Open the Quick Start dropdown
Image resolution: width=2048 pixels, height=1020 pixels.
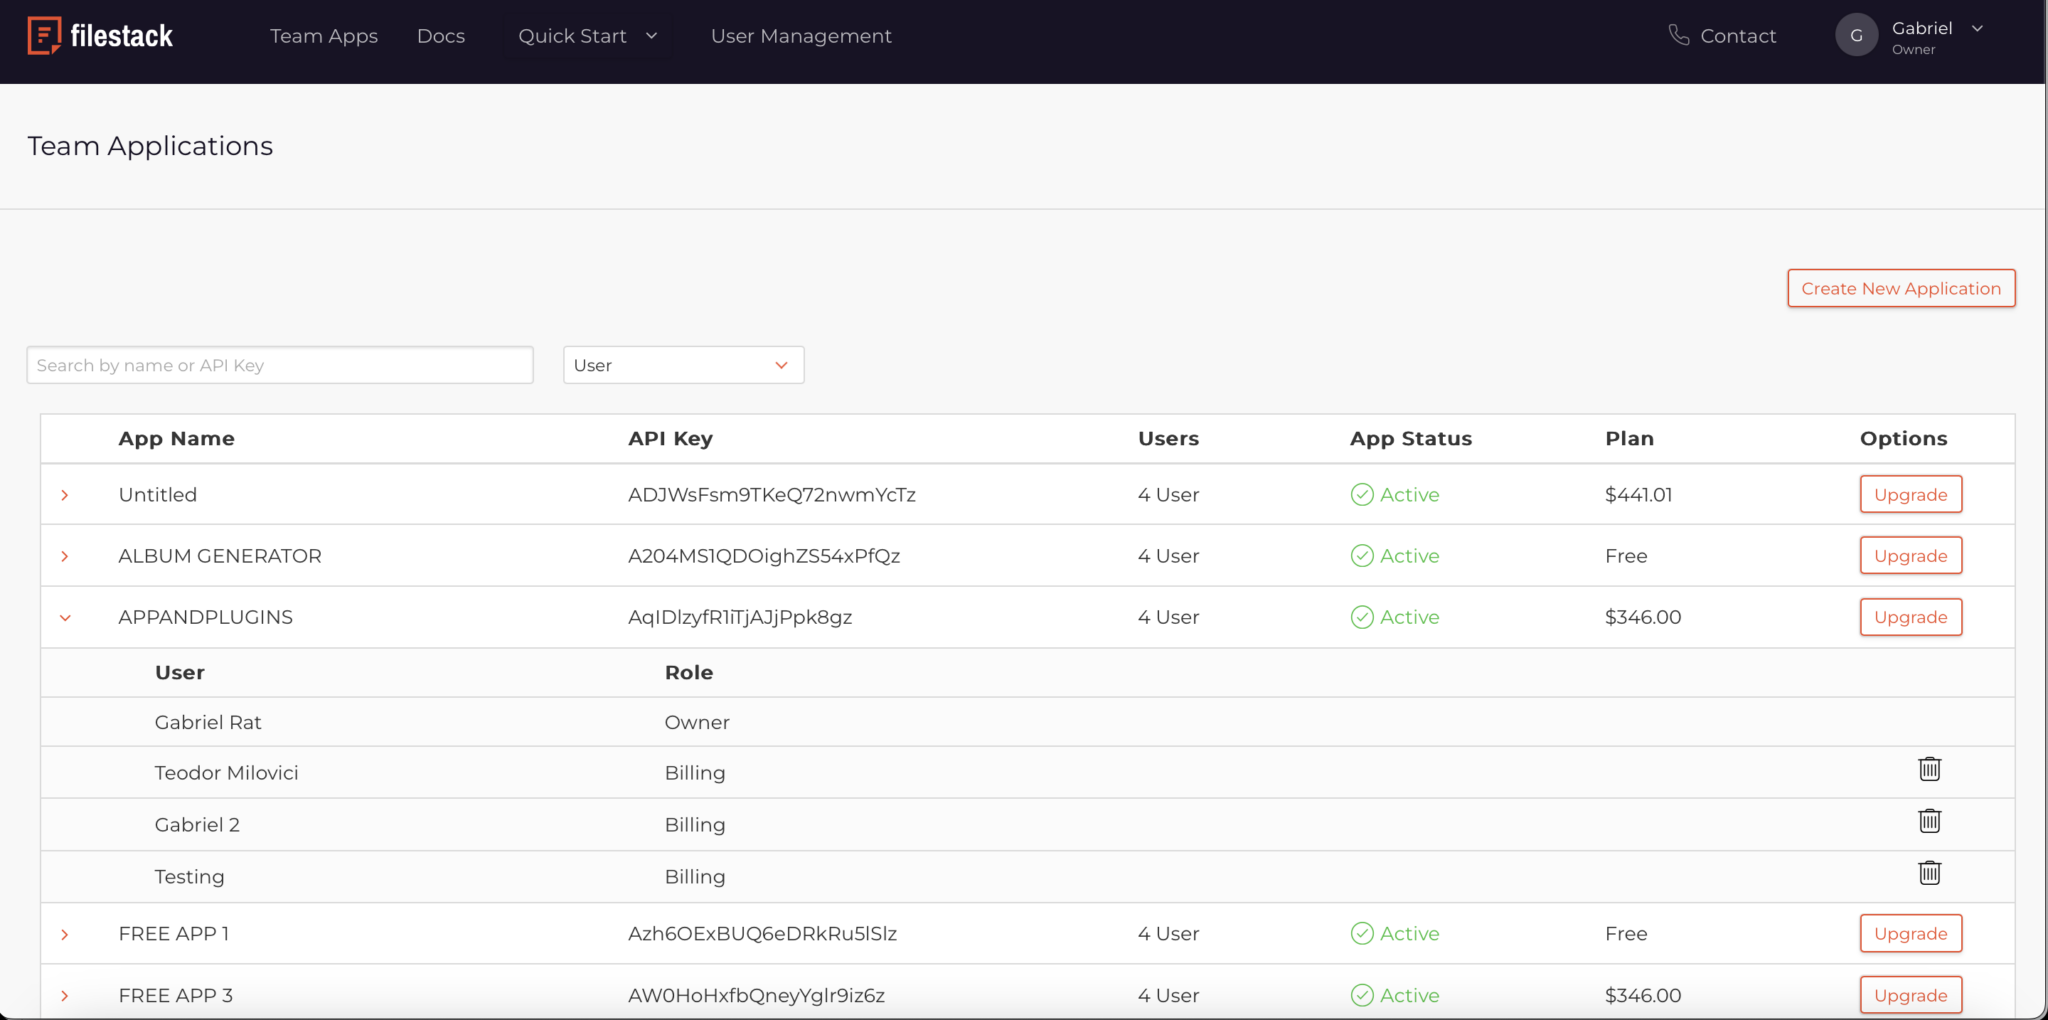587,35
